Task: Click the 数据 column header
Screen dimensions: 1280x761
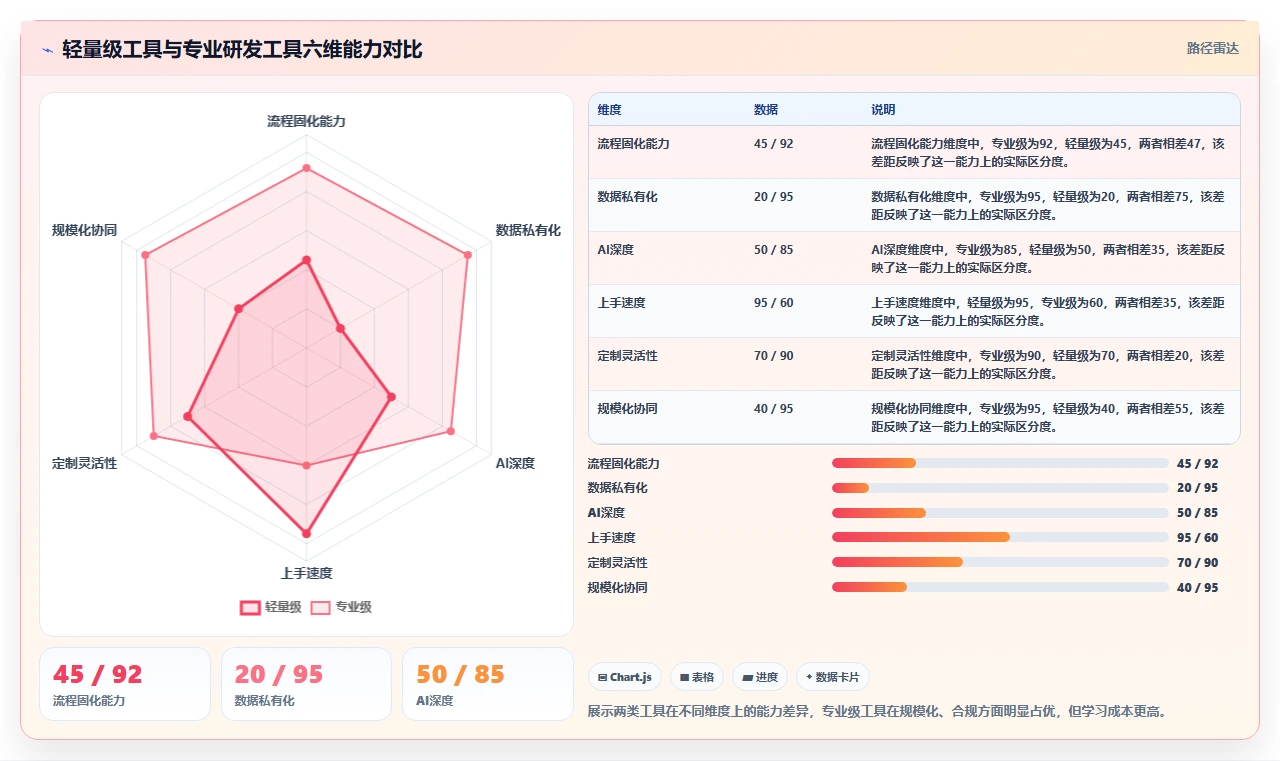Action: point(766,110)
